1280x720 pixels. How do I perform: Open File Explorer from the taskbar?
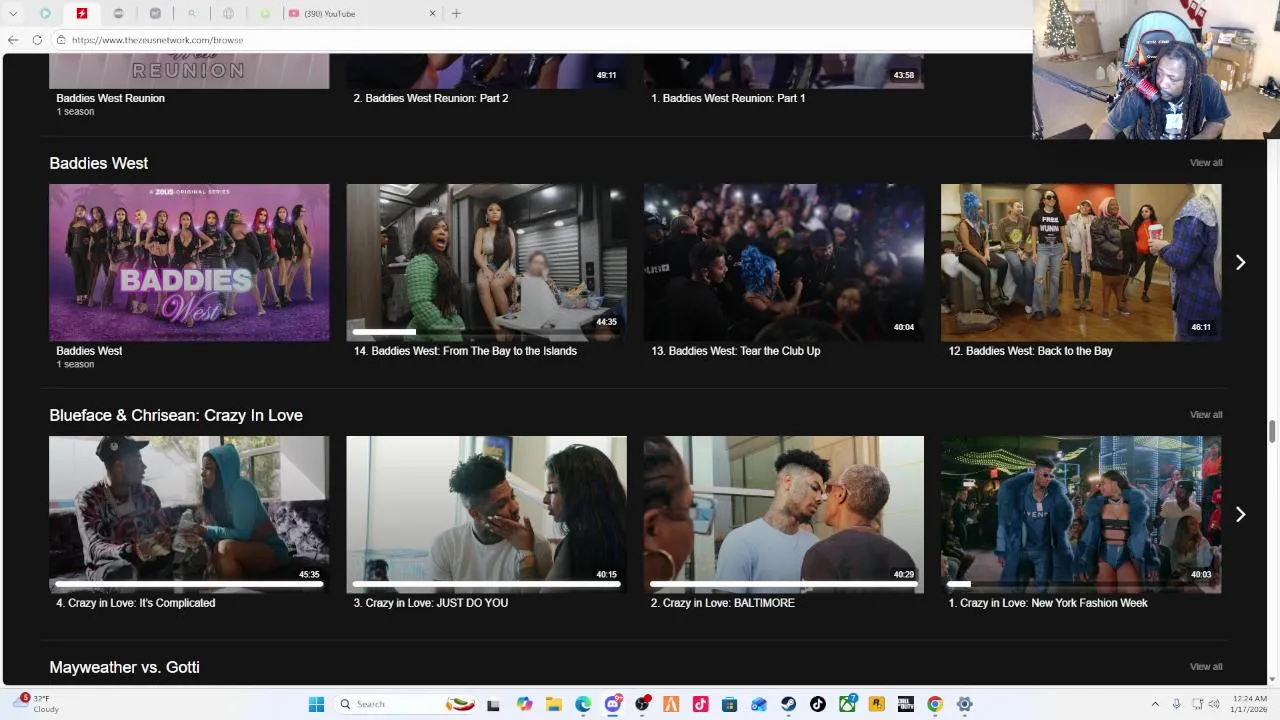[554, 704]
